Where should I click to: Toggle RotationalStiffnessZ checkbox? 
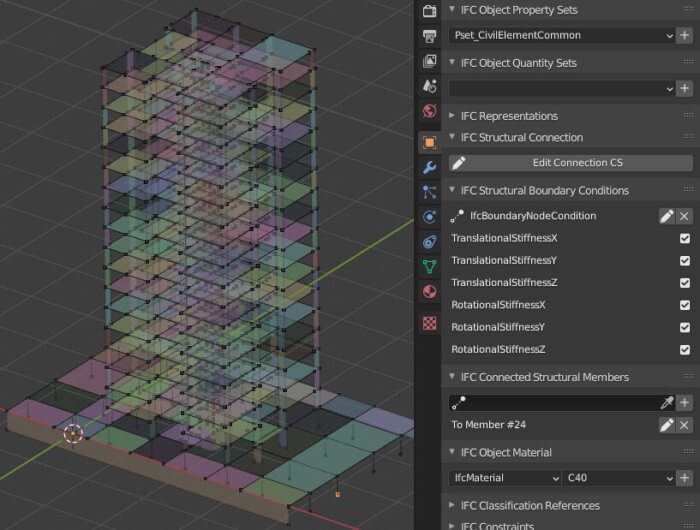[x=685, y=350]
